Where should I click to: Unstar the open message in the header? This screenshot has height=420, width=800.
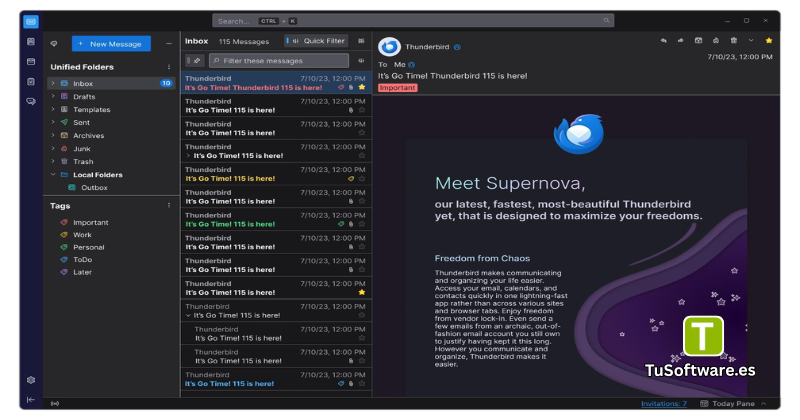click(x=769, y=40)
